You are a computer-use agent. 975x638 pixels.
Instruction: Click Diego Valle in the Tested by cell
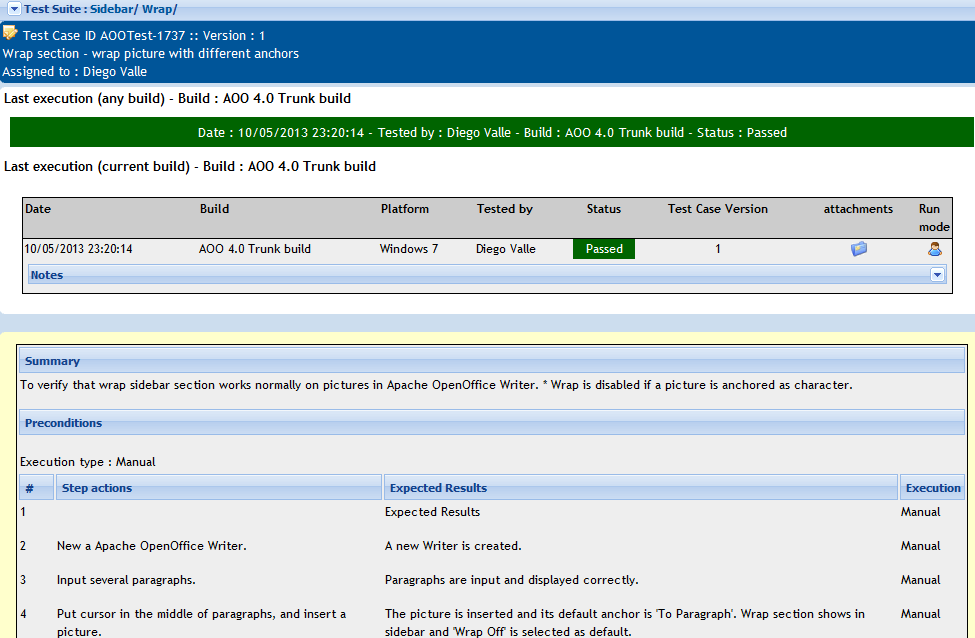(506, 249)
